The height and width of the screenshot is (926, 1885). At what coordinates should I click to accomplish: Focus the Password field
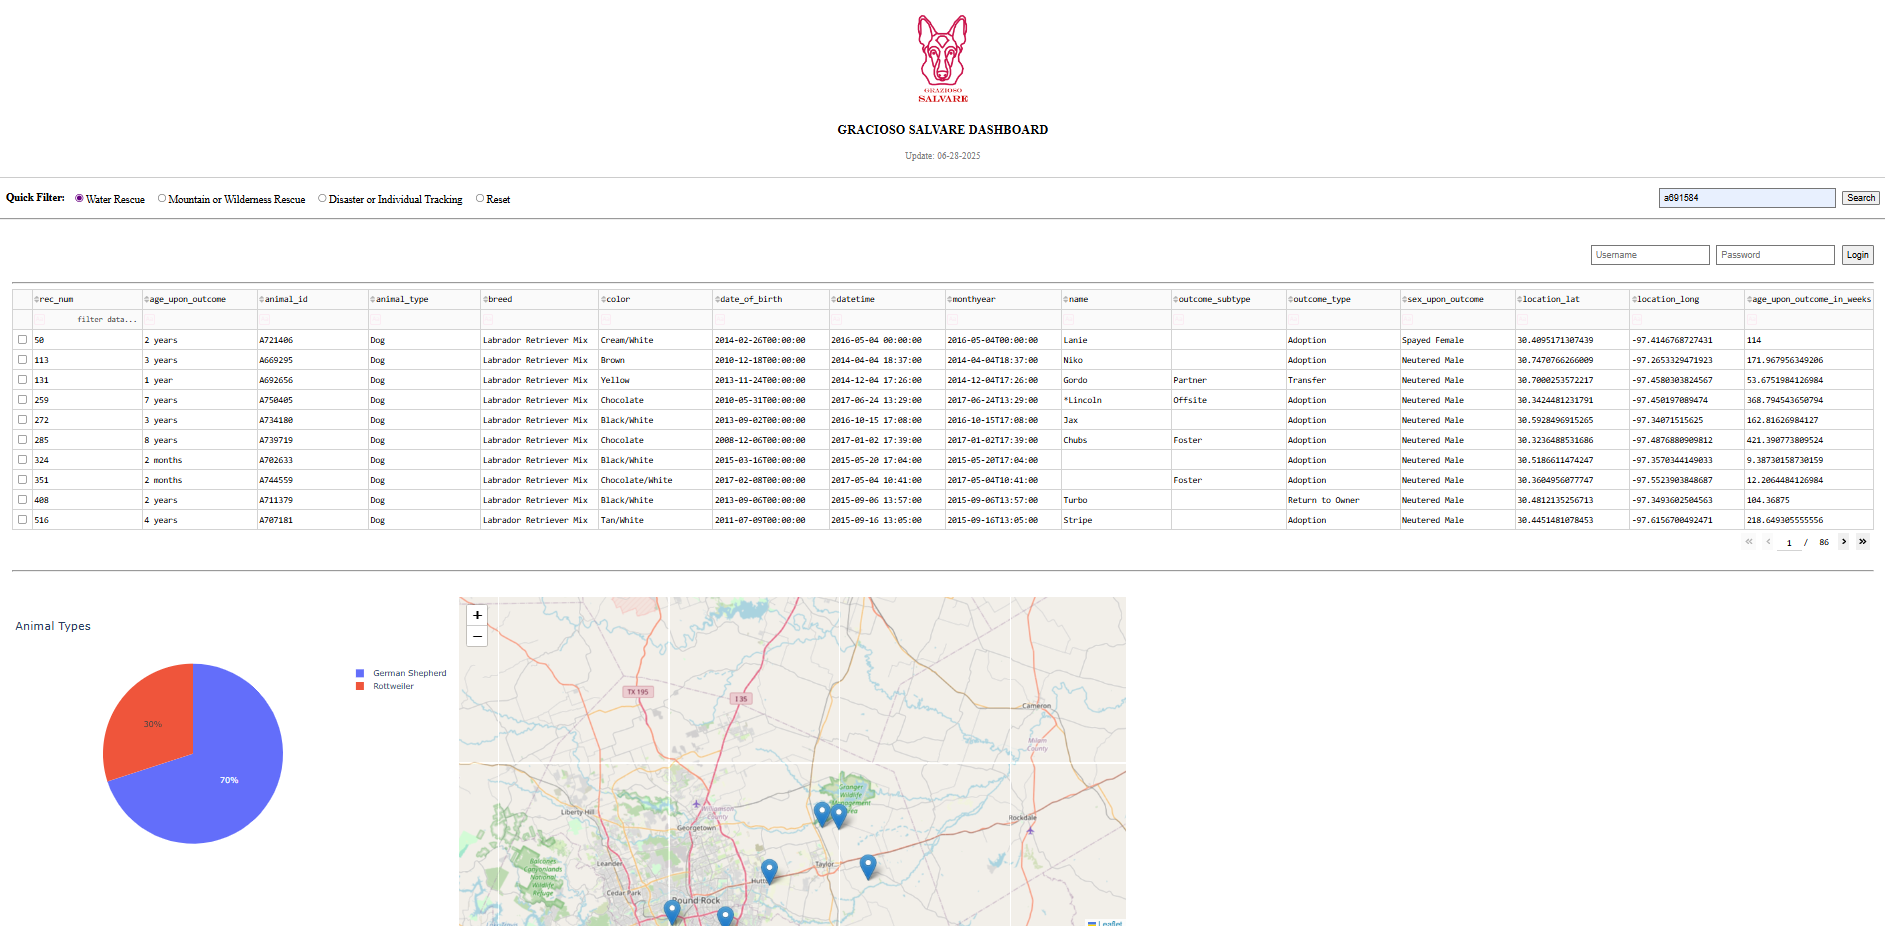pyautogui.click(x=1775, y=255)
